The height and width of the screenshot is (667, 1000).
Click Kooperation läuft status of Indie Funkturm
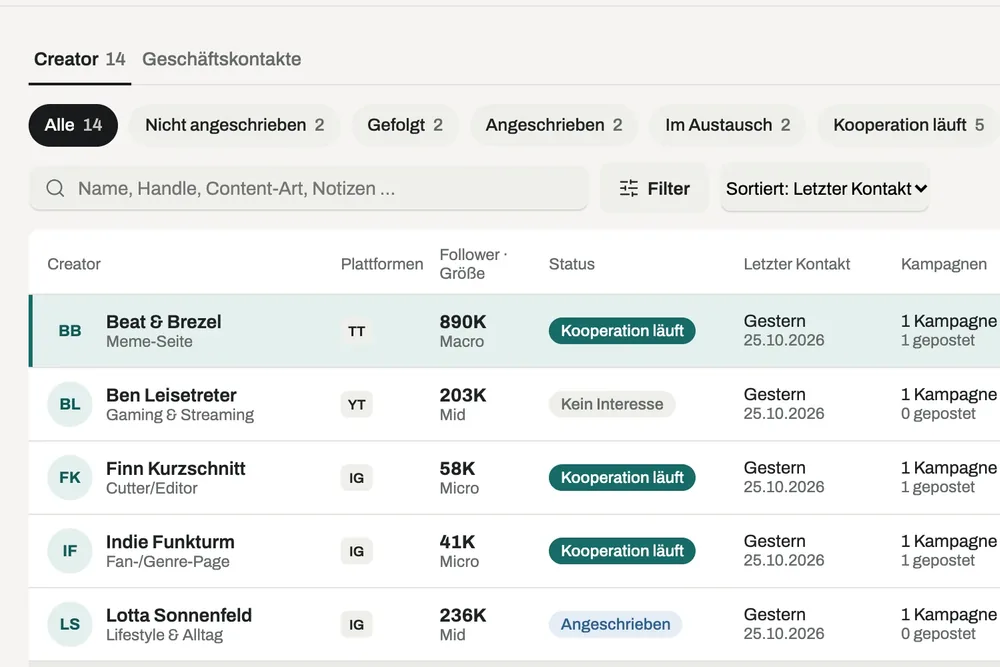point(622,551)
